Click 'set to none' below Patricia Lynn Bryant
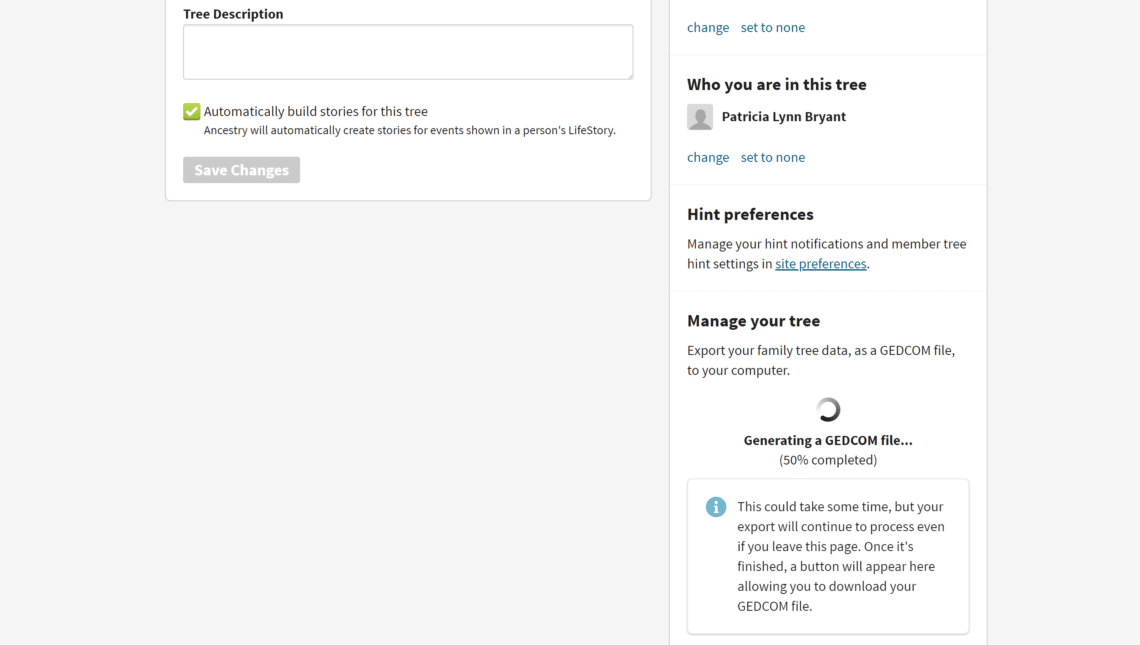This screenshot has height=645, width=1140. [773, 157]
